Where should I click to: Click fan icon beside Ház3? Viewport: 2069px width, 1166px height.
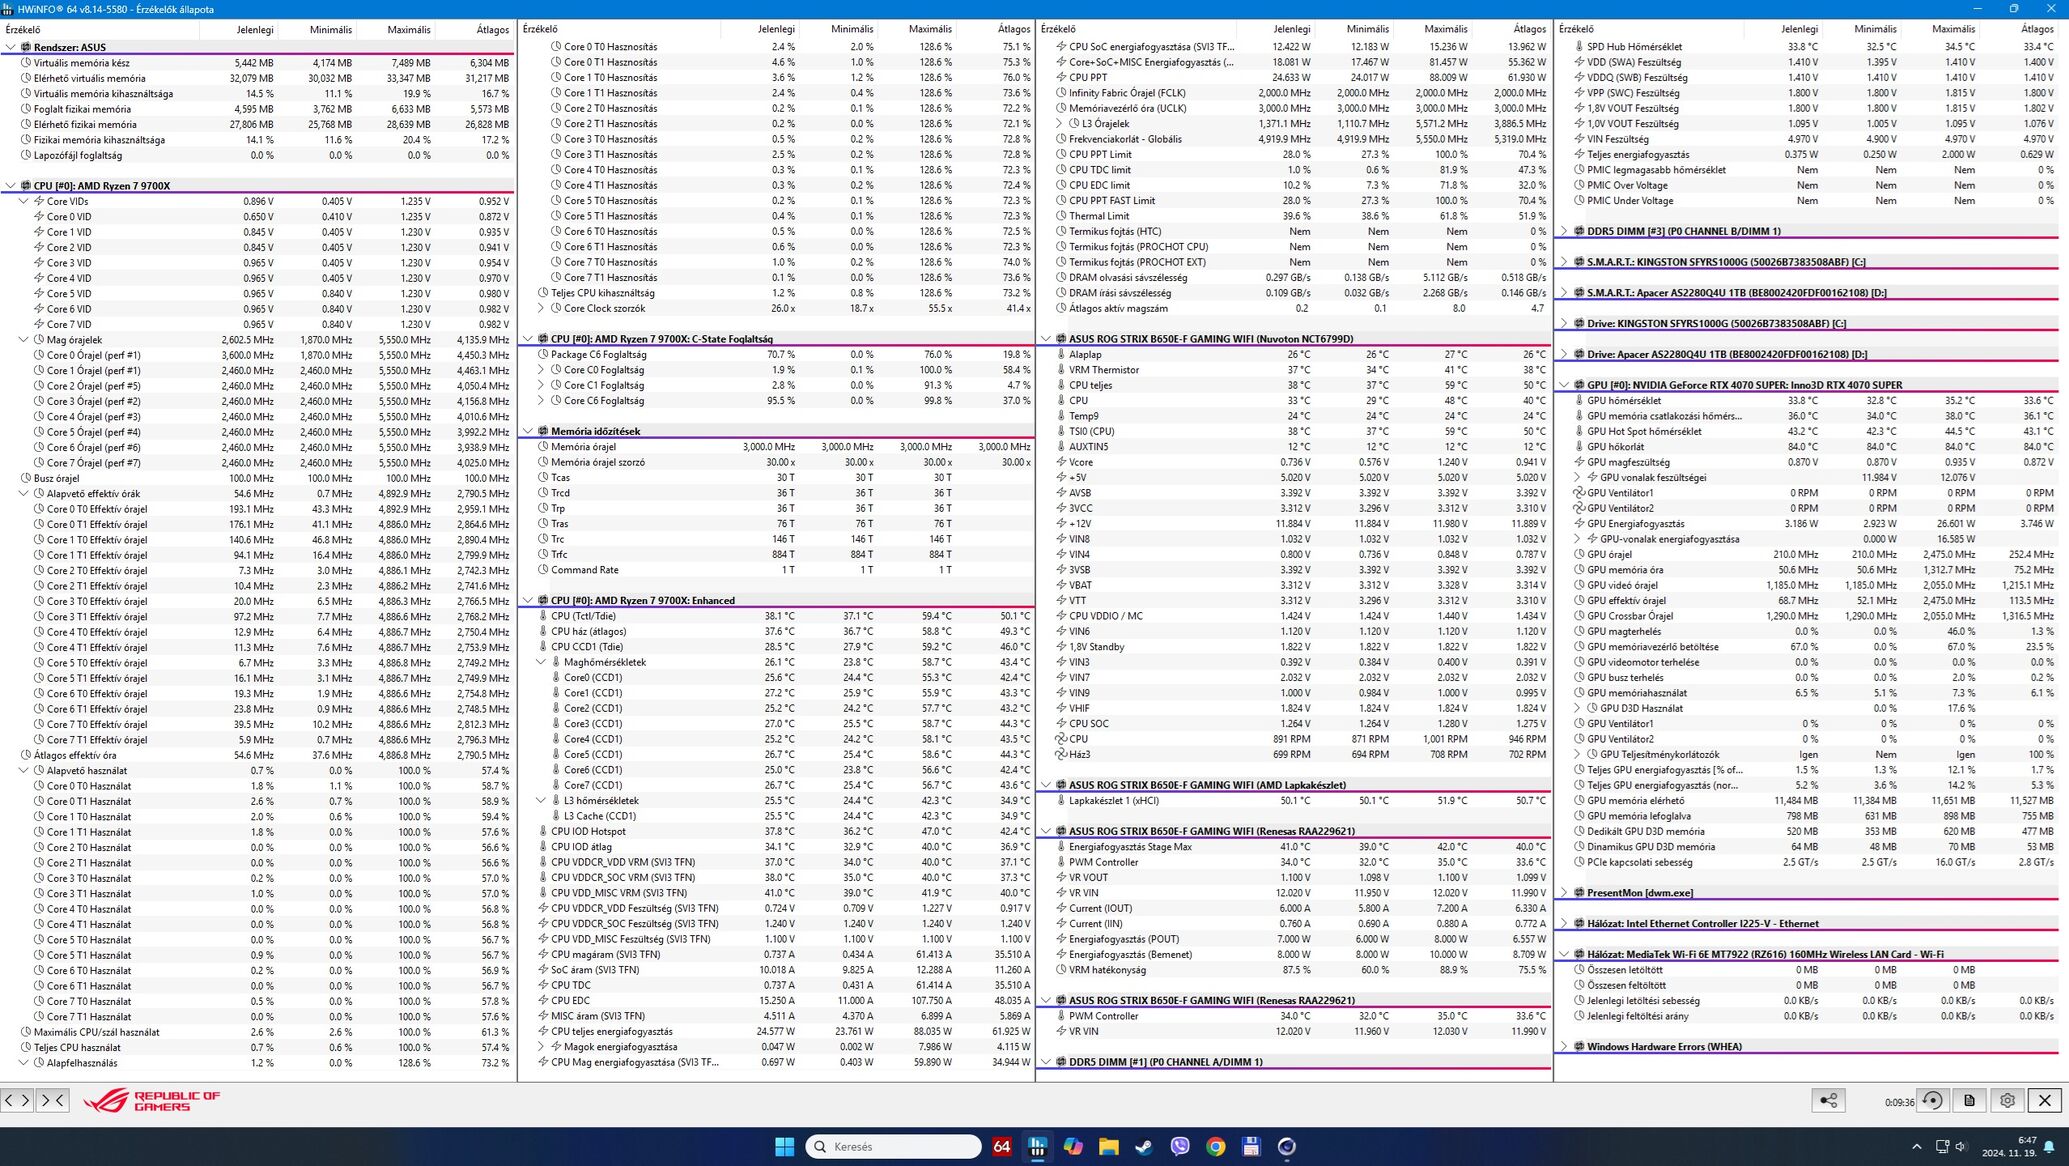1061,754
